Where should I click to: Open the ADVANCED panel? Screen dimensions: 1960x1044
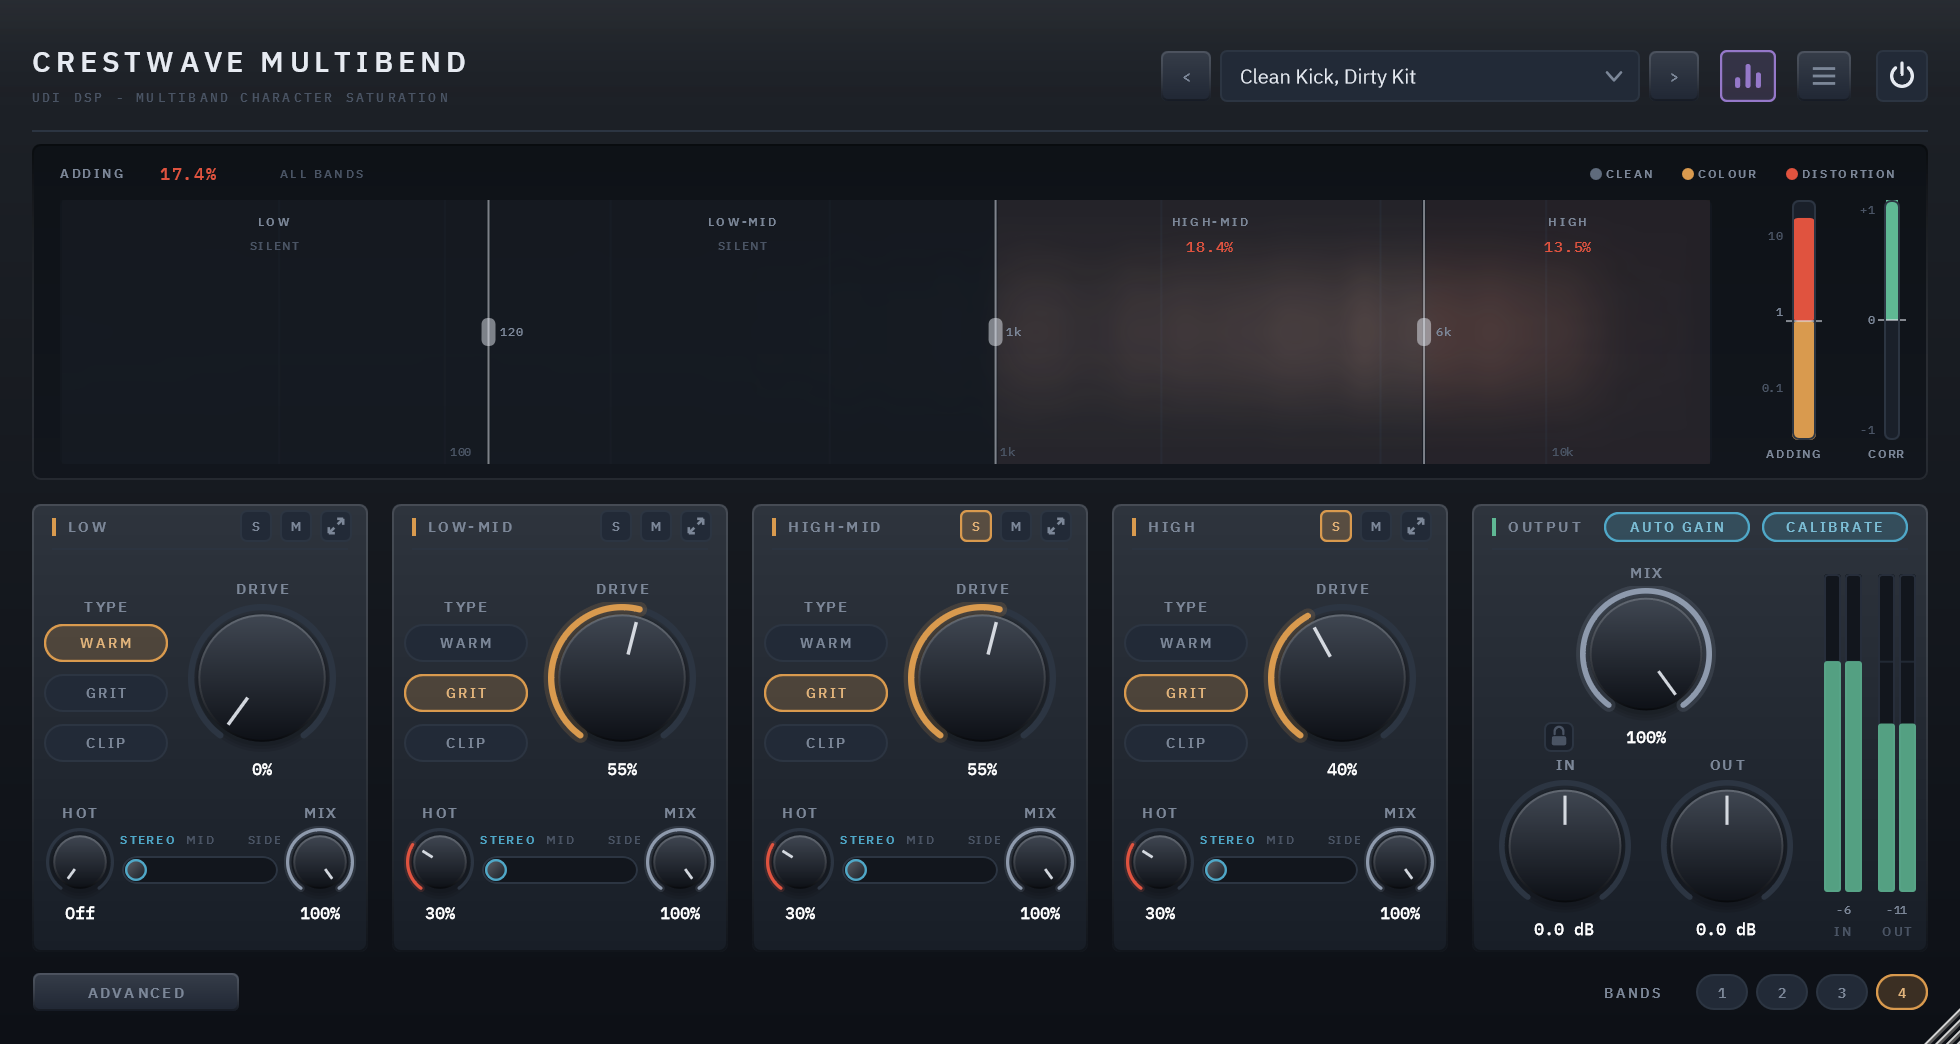136,993
